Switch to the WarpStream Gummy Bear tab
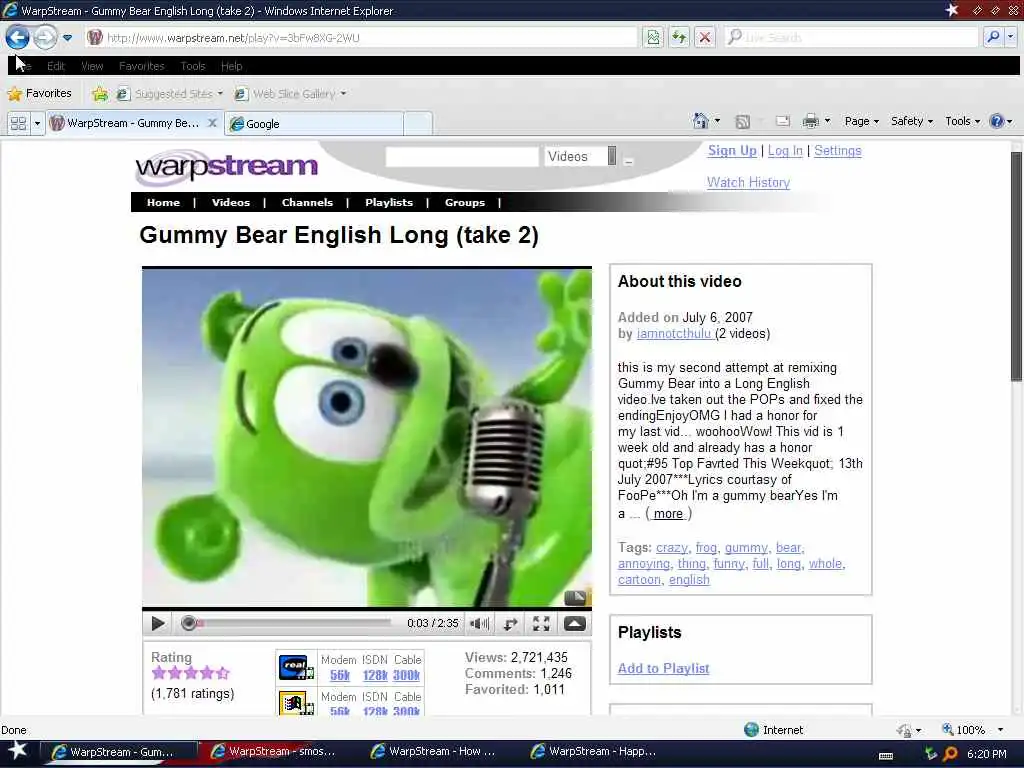 click(x=125, y=123)
